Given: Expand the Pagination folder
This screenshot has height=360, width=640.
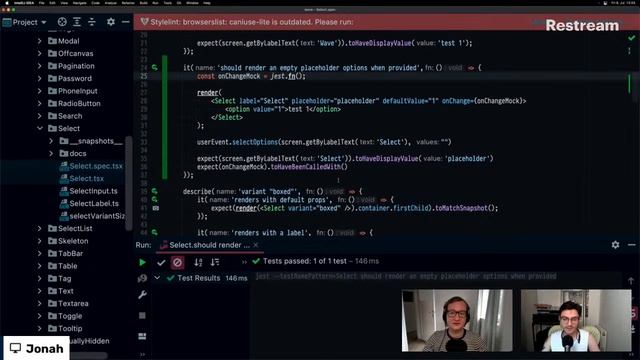Looking at the screenshot, I should click(40, 66).
